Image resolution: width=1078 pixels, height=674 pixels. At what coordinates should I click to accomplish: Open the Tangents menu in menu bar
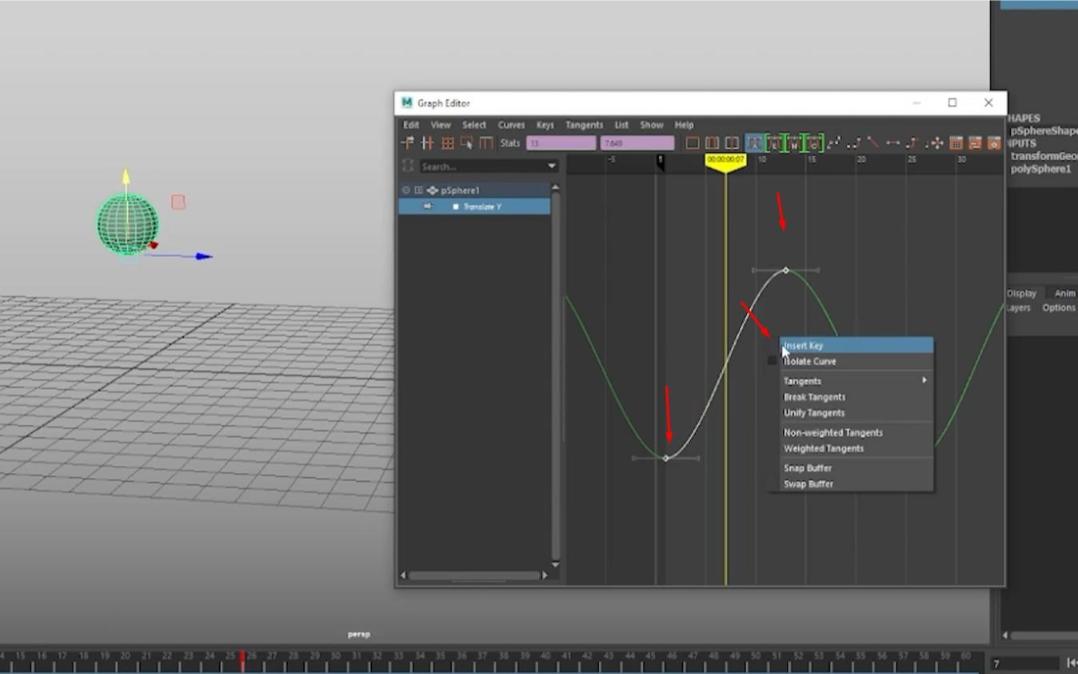pyautogui.click(x=584, y=124)
